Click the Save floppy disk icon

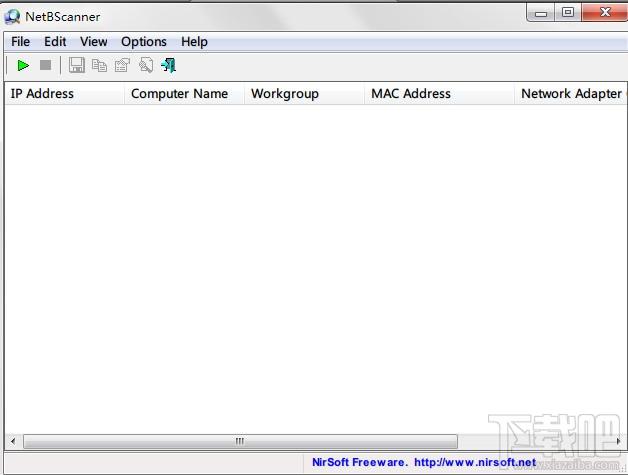76,65
